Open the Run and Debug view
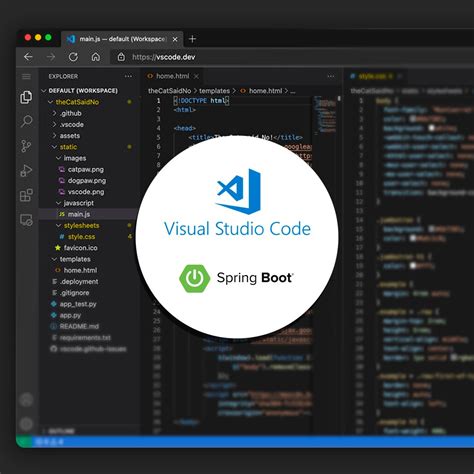The image size is (474, 474). [x=26, y=170]
